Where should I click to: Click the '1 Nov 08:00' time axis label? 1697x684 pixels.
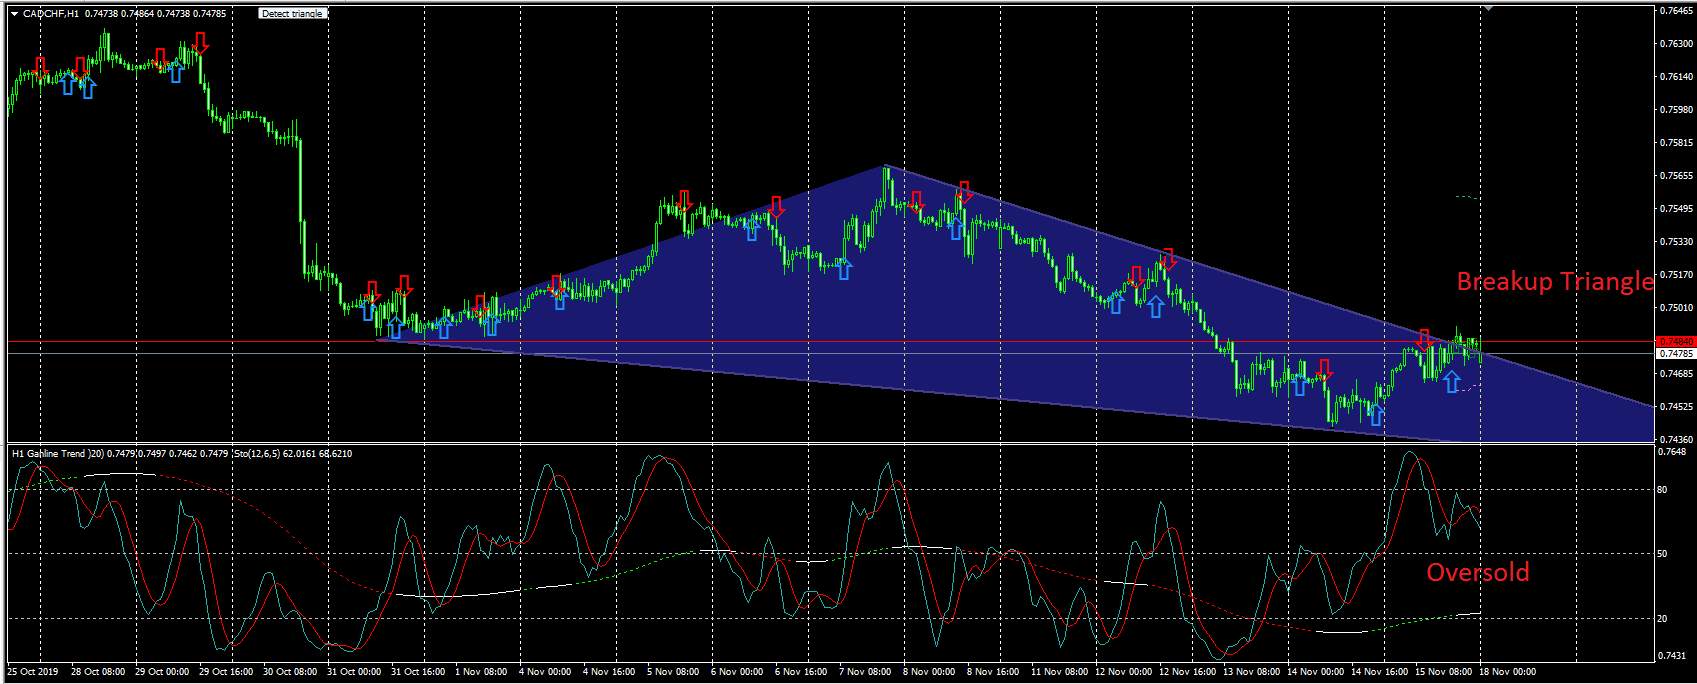pos(481,672)
